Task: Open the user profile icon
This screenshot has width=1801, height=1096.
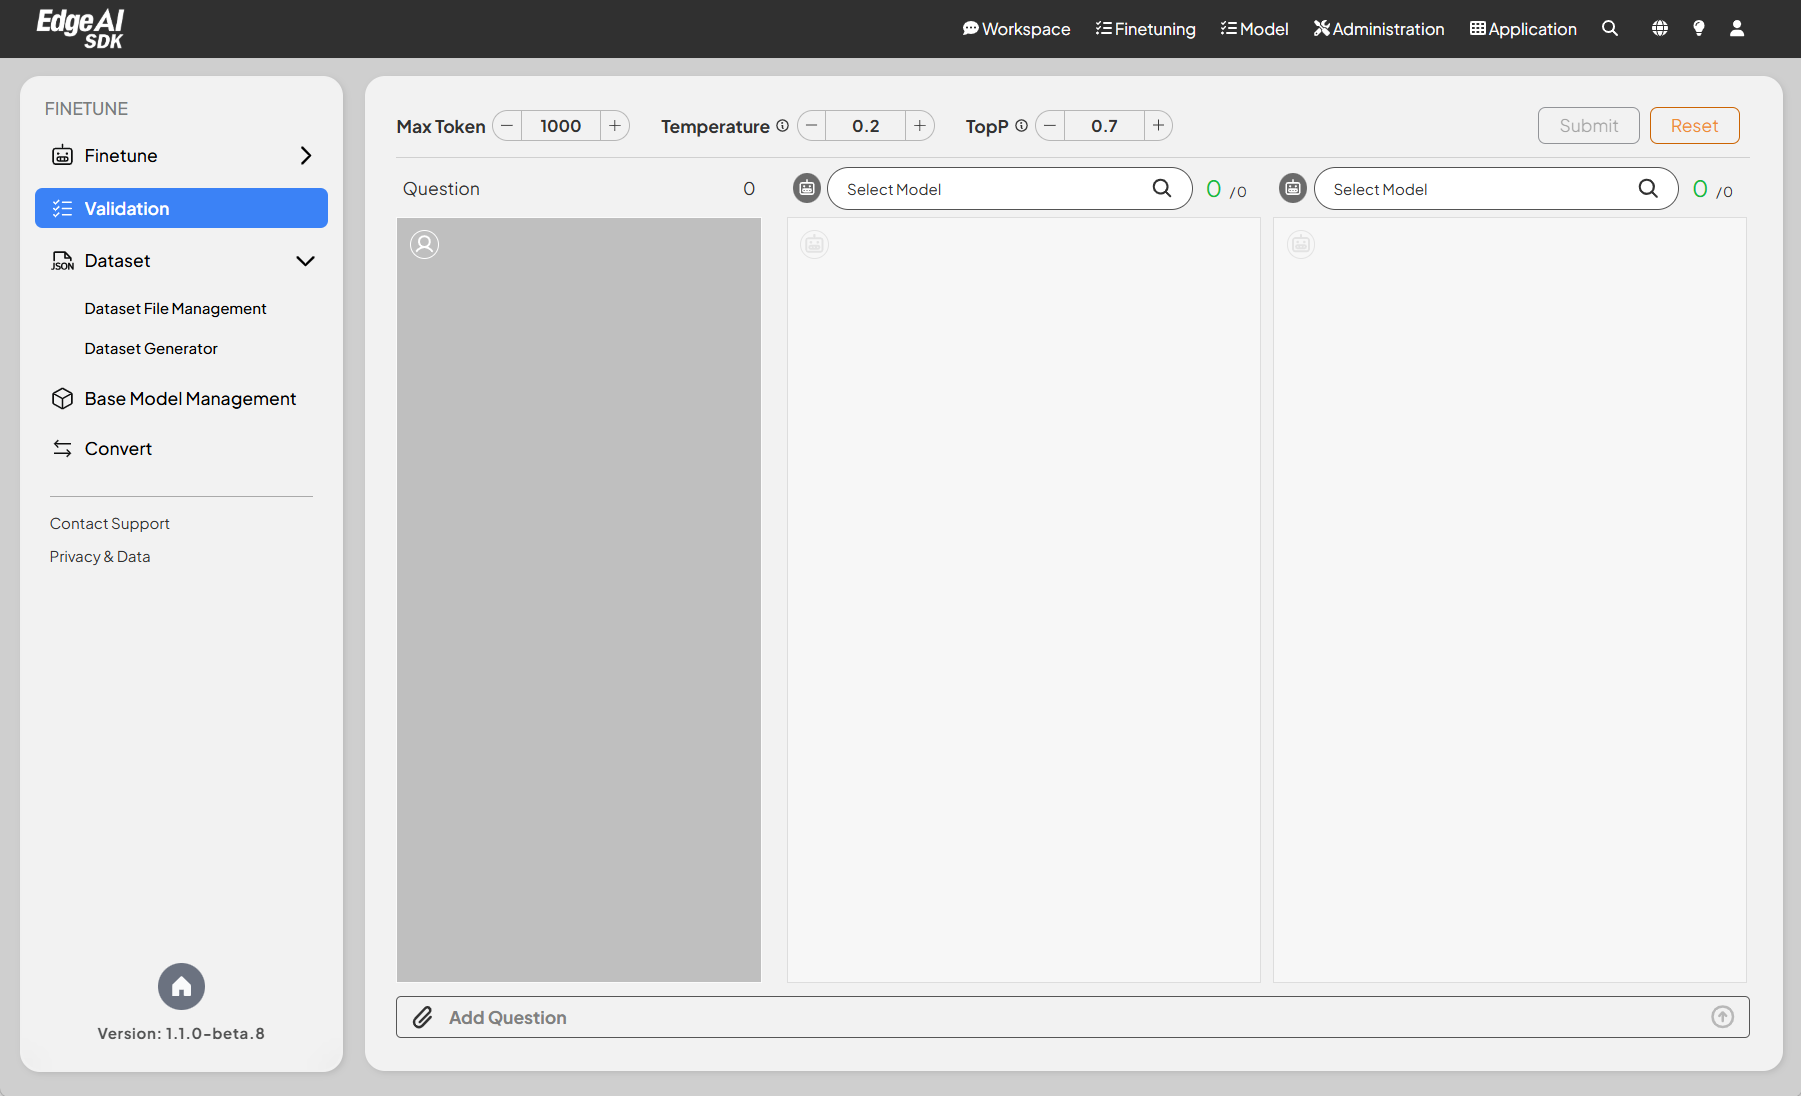Action: coord(1737,29)
